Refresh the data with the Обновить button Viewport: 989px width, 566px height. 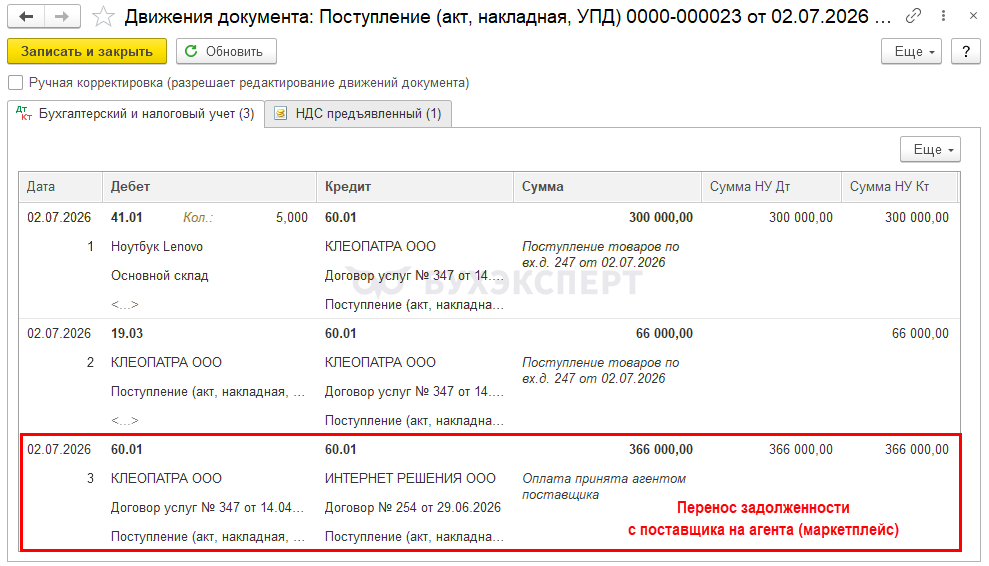pyautogui.click(x=226, y=51)
